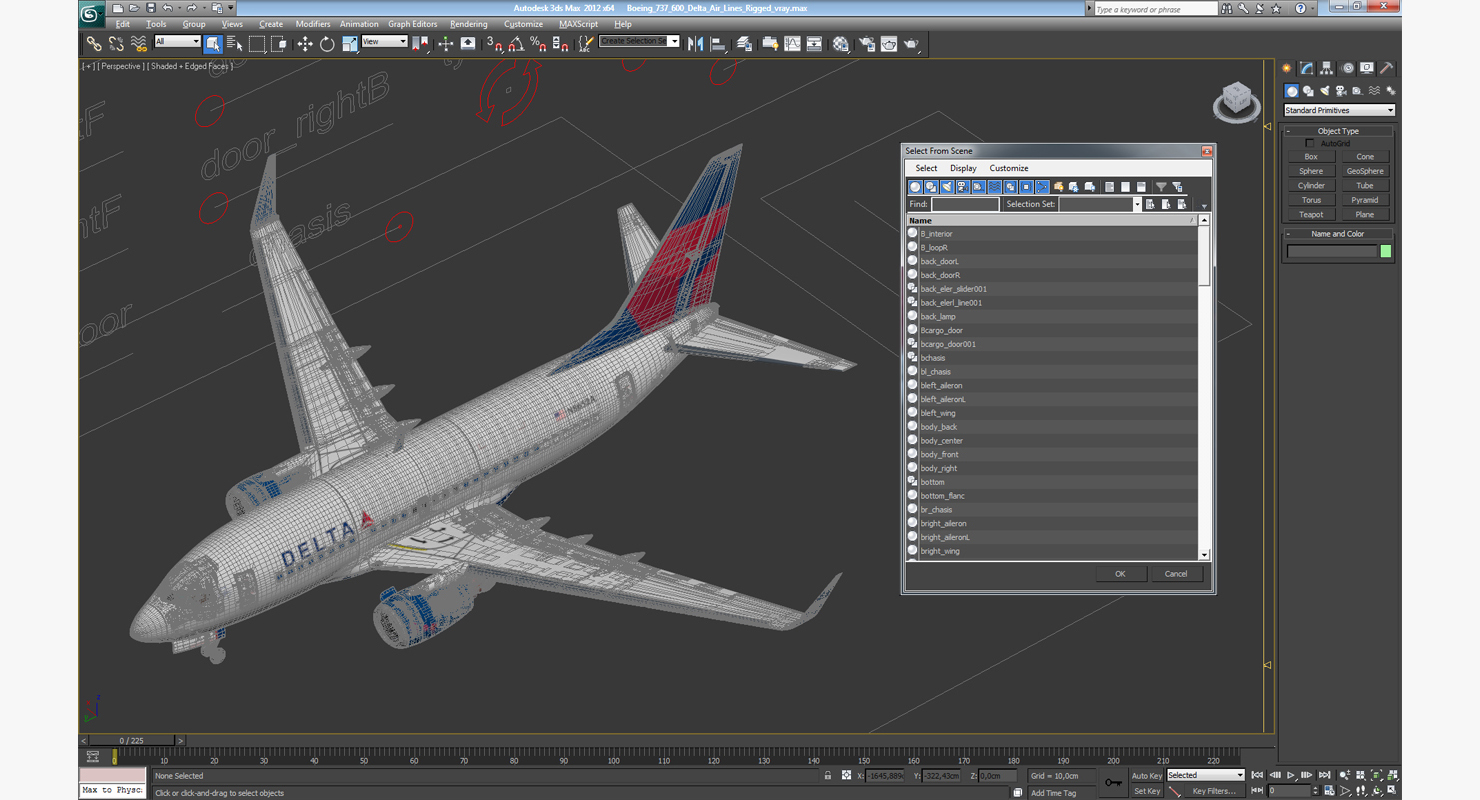Choose the Rectangular Selection Region tool
The image size is (1480, 800).
[x=257, y=44]
